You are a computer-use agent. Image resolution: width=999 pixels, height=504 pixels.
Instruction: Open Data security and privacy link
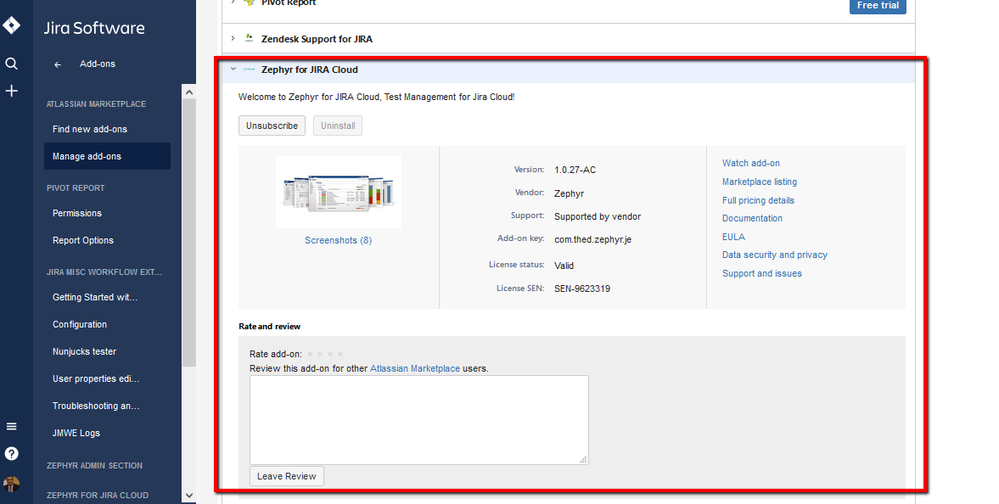coord(775,254)
